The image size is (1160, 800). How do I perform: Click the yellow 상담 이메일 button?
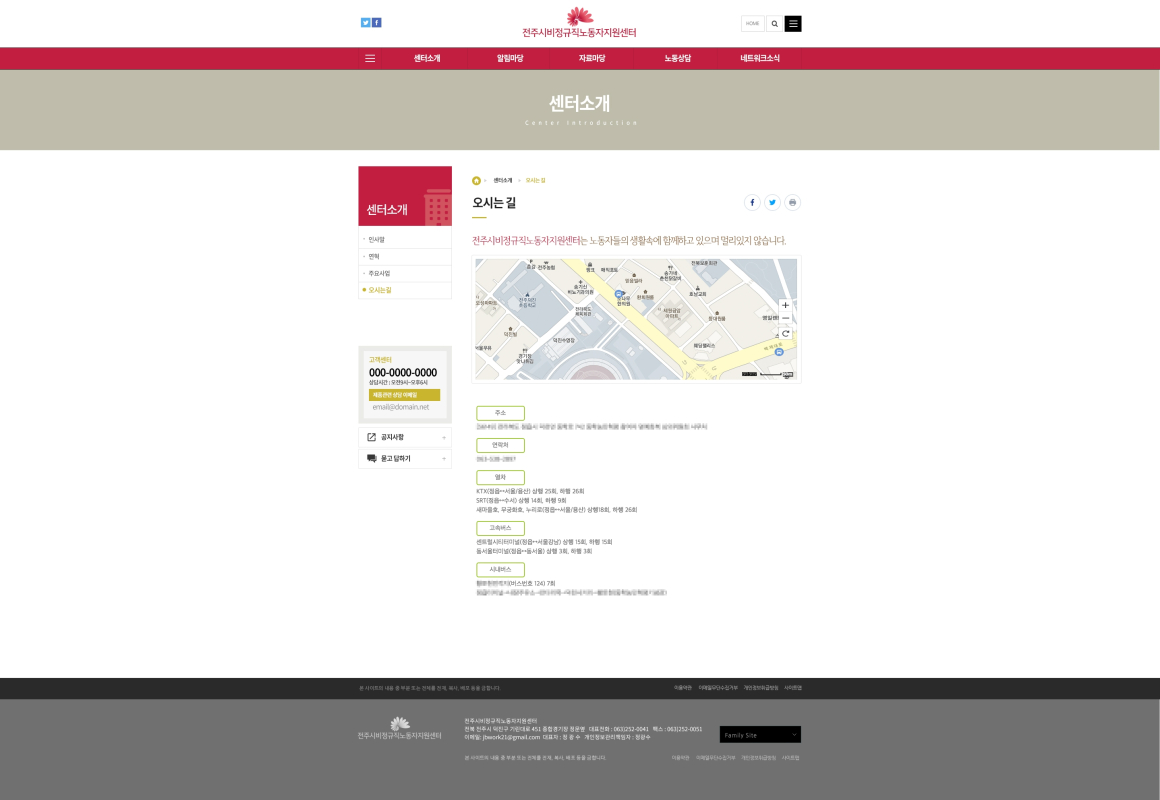pyautogui.click(x=404, y=395)
